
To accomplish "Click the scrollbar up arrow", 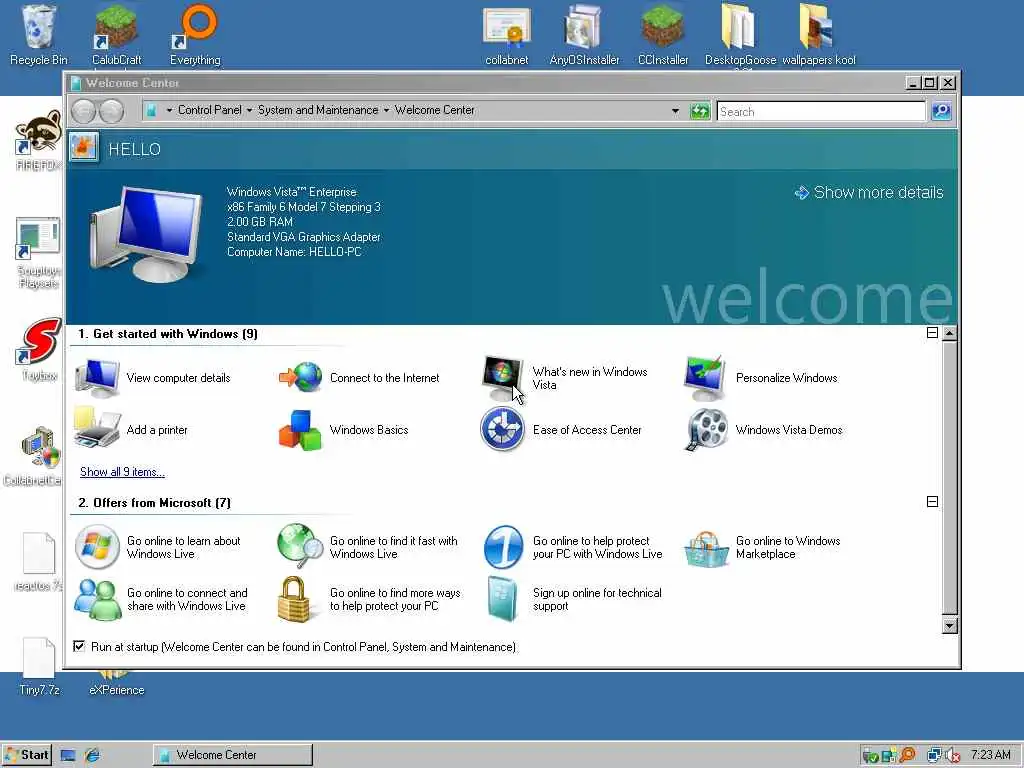I will 950,333.
